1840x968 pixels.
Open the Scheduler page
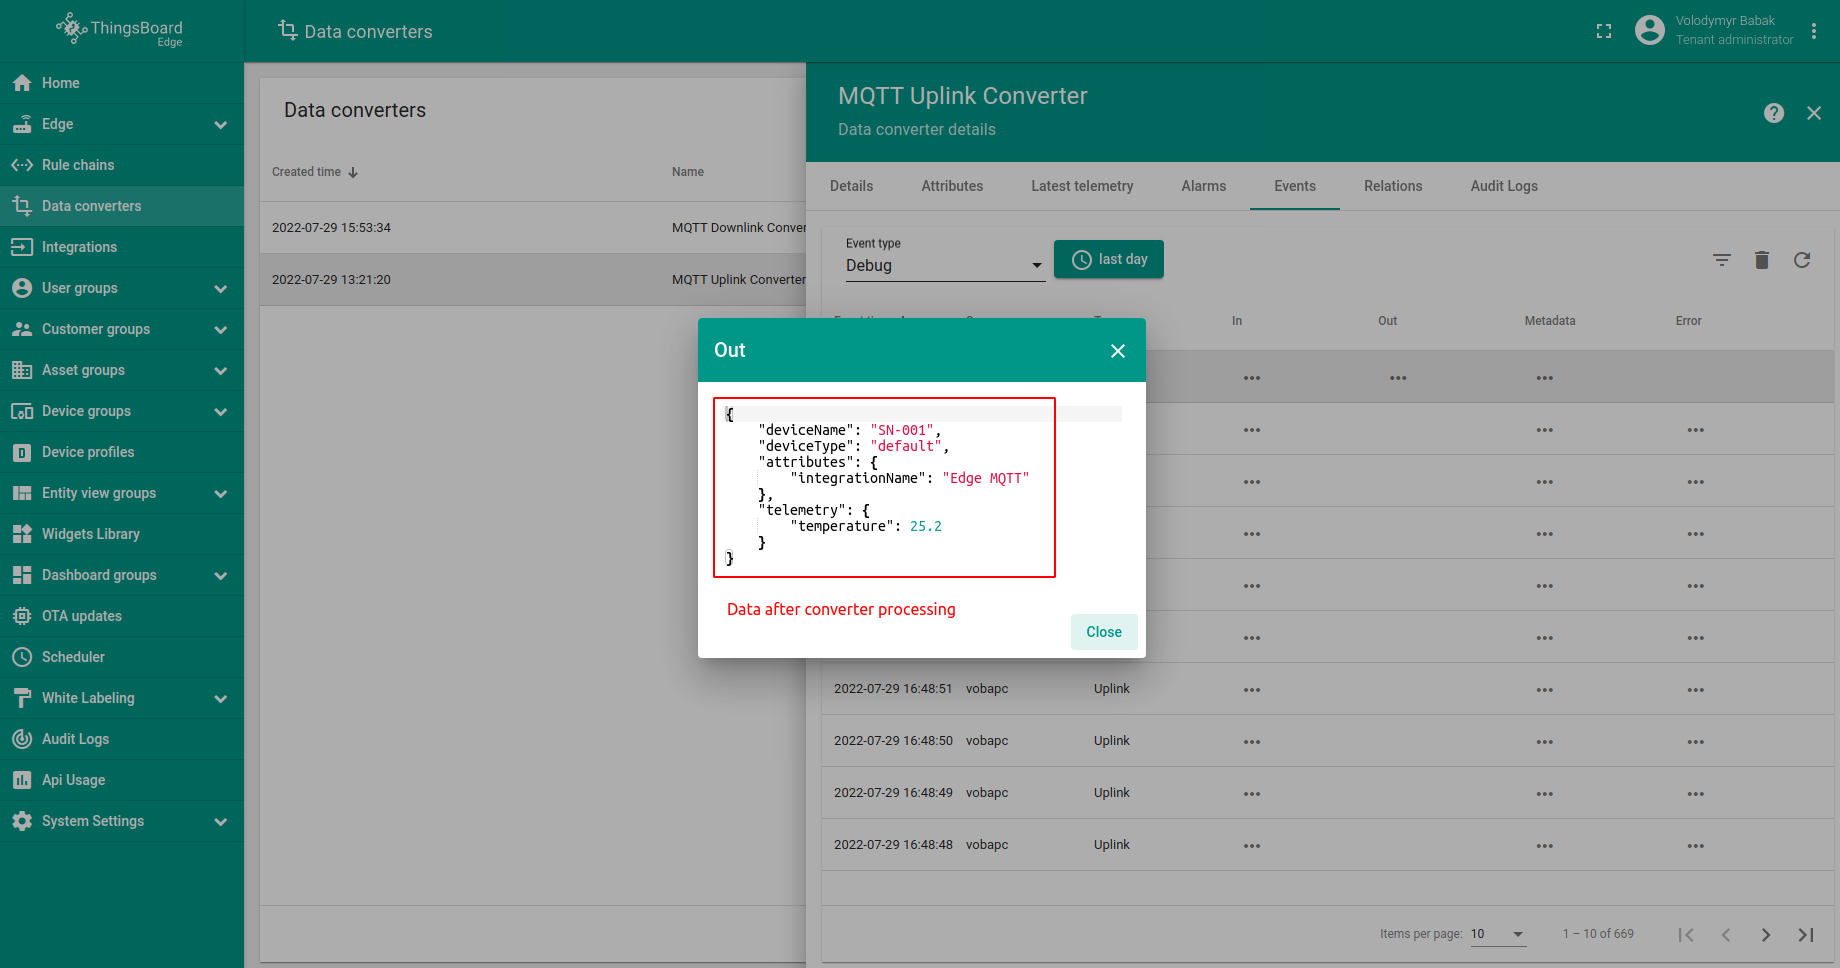coord(122,657)
